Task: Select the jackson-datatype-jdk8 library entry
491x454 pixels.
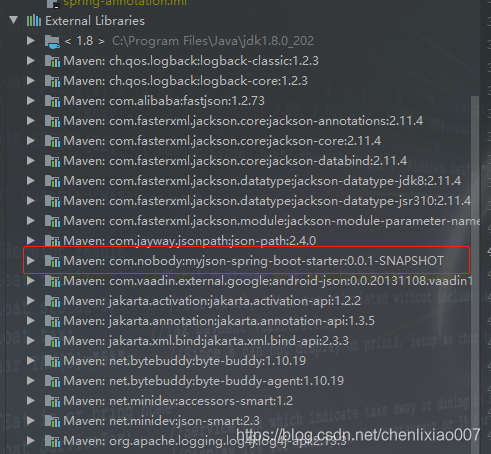Action: pyautogui.click(x=262, y=181)
